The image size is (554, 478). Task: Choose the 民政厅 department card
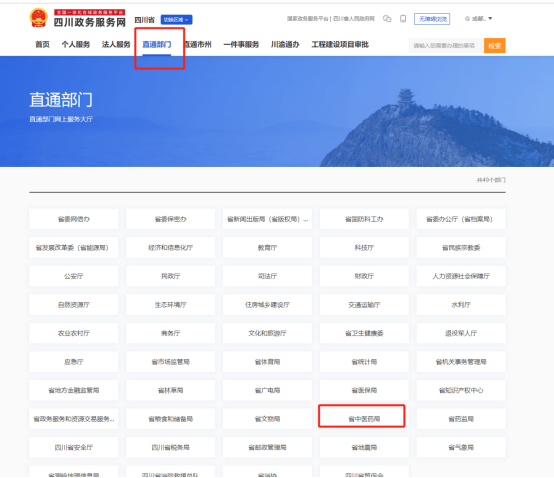[x=171, y=276]
